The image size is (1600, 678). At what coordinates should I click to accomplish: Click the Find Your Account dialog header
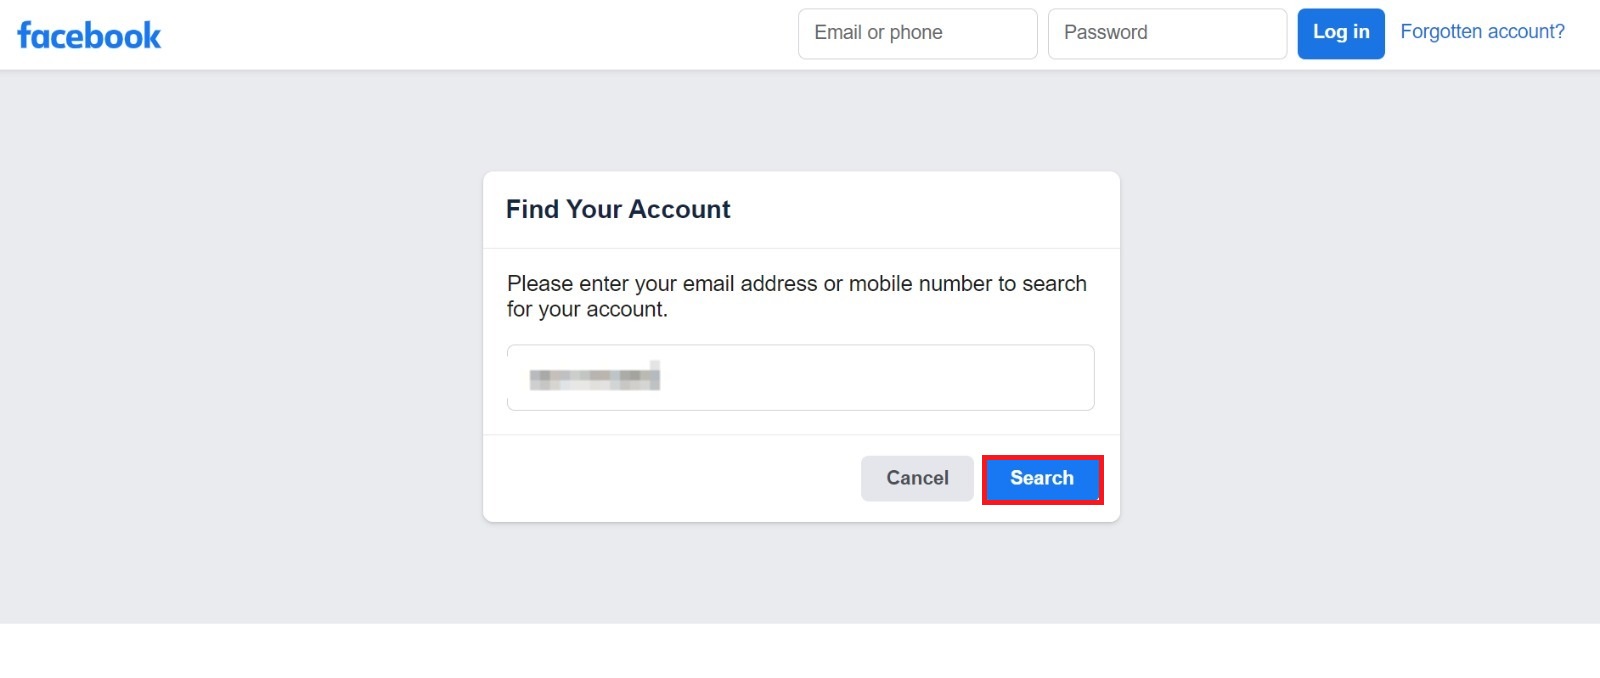click(618, 209)
